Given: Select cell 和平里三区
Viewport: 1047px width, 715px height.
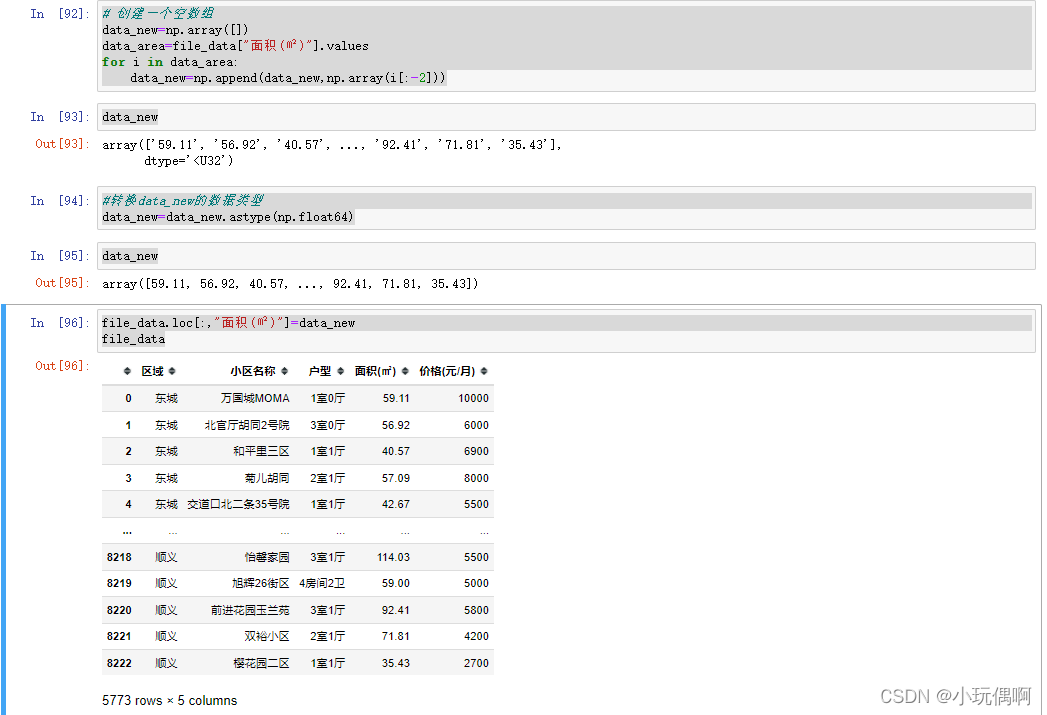Looking at the screenshot, I should point(261,451).
